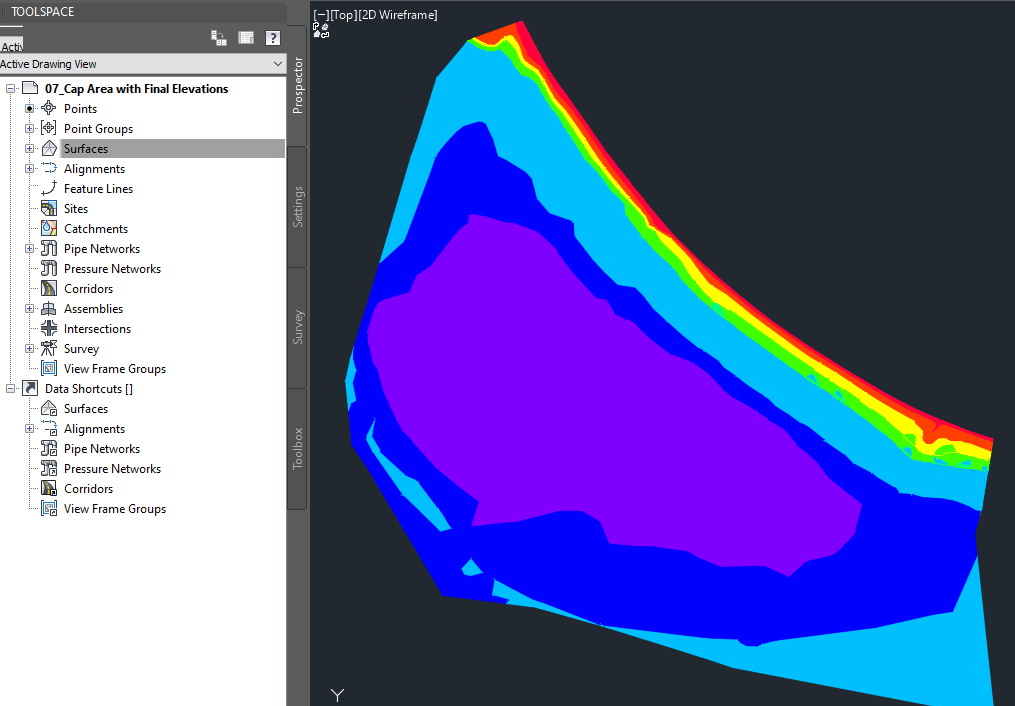Select the Survey branch icon
The height and width of the screenshot is (706, 1015).
click(x=49, y=348)
